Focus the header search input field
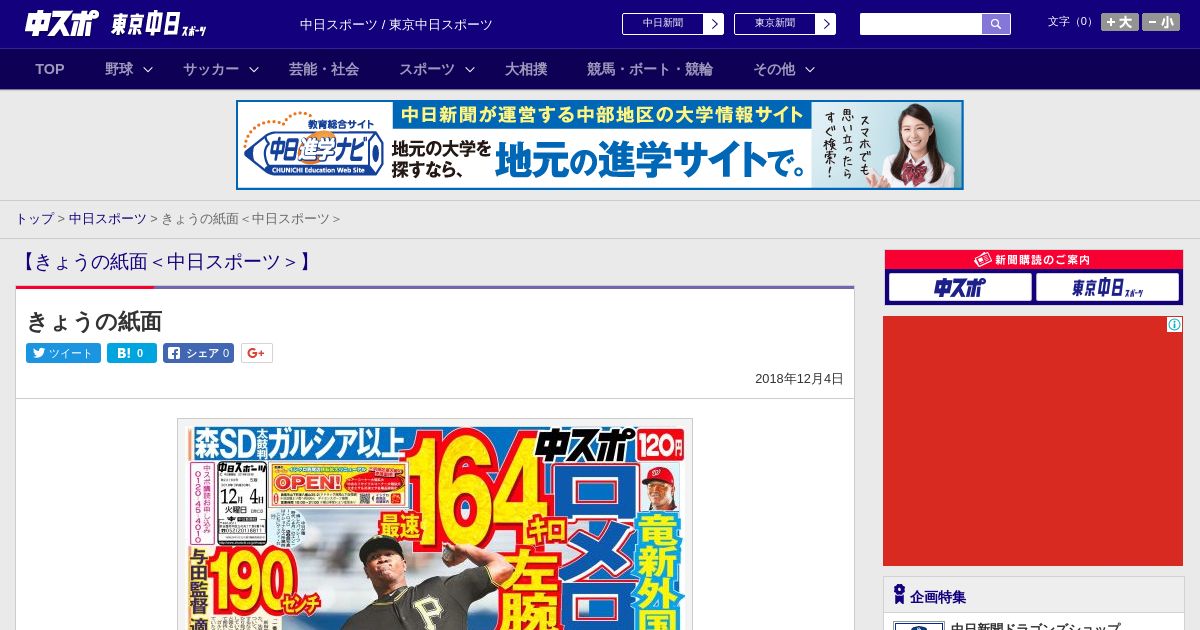Image resolution: width=1200 pixels, height=630 pixels. (x=921, y=24)
